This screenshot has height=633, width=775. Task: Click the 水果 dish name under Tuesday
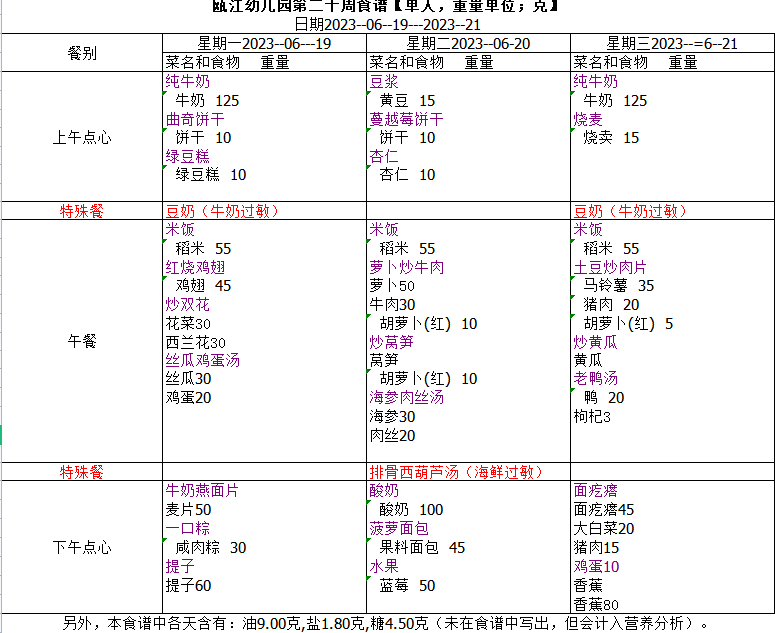click(x=384, y=566)
